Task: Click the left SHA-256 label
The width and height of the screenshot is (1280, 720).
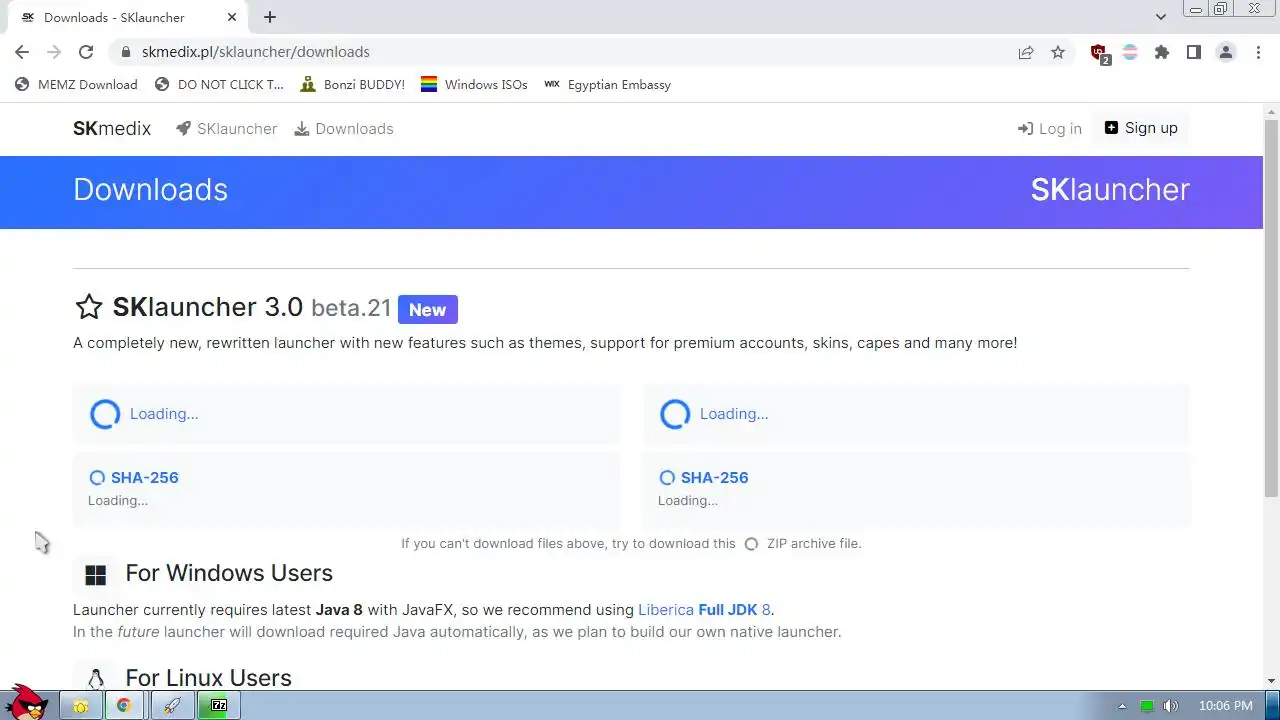Action: point(144,478)
